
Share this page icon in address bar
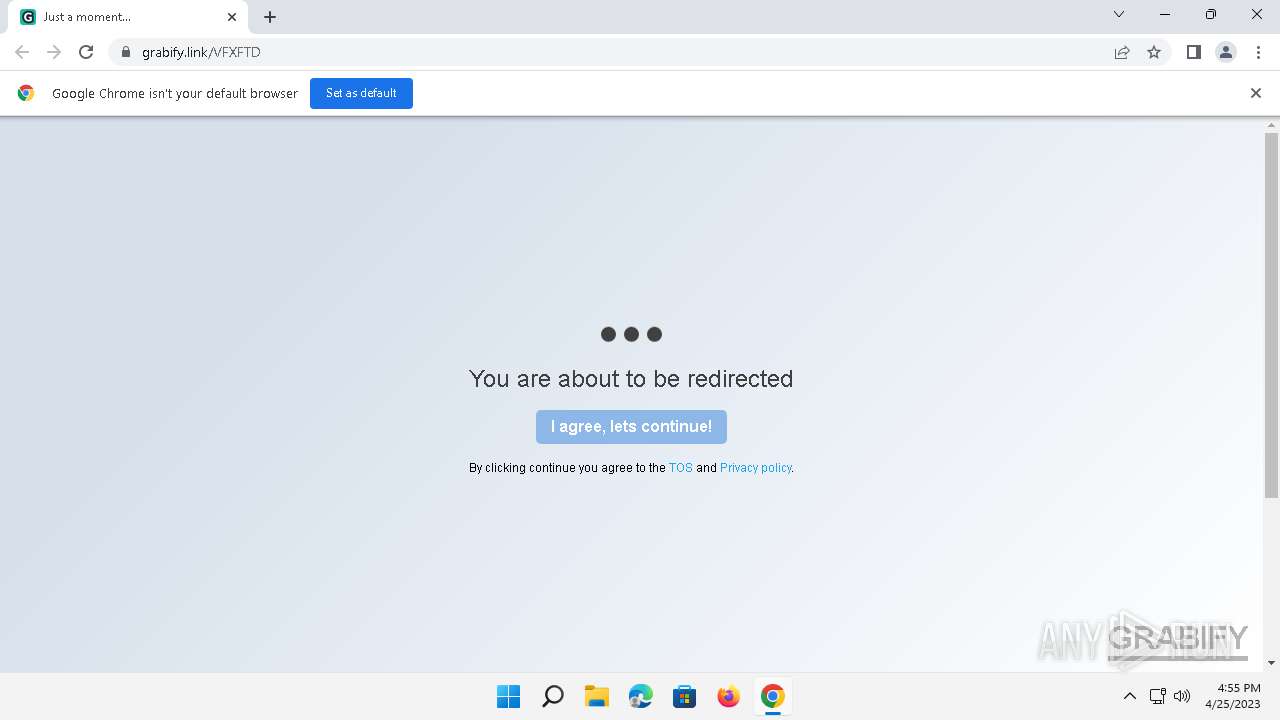(1122, 52)
